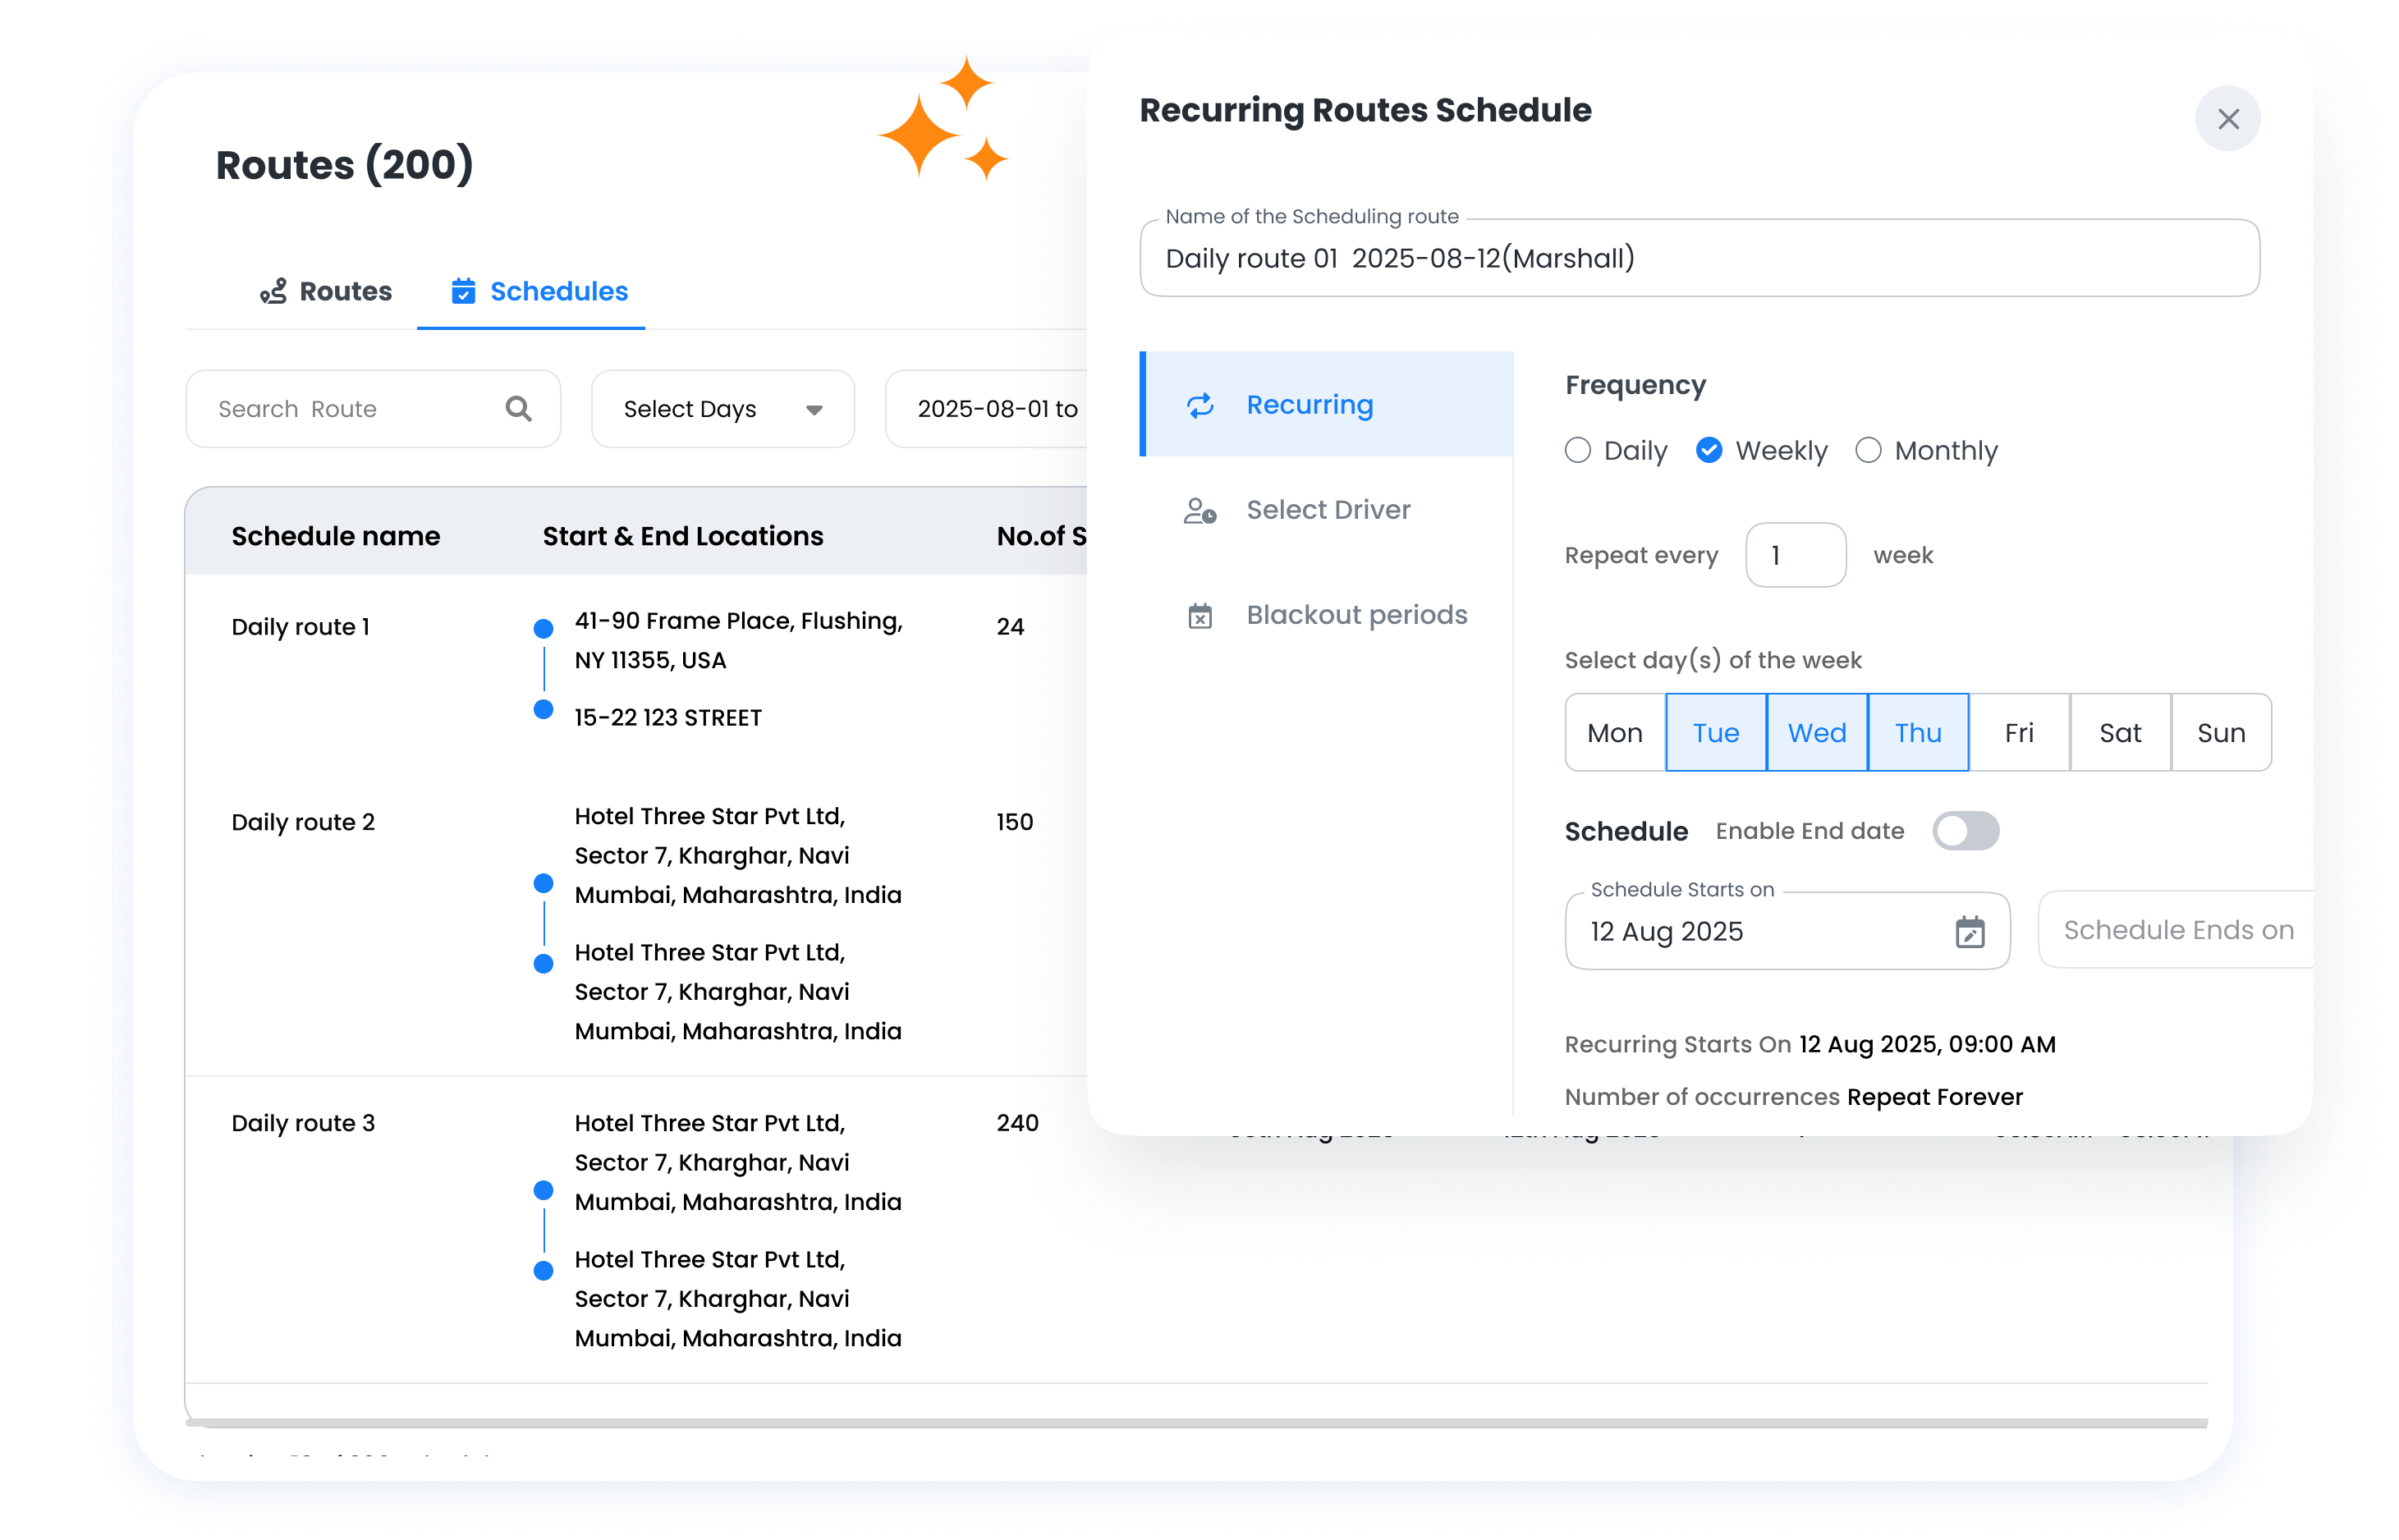Viewport: 2399px width, 1540px height.
Task: Deselect Tue in the day-of-week selector
Action: pos(1715,732)
